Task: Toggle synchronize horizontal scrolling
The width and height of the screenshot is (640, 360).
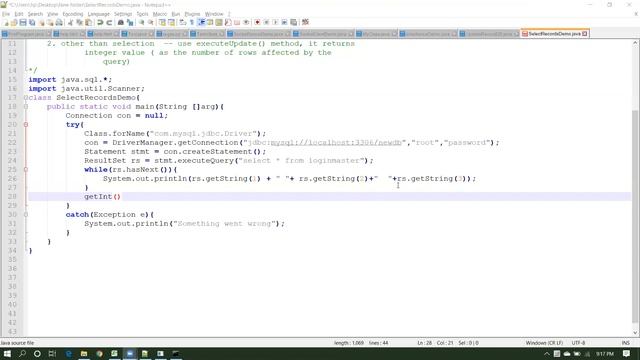Action: pos(171,22)
